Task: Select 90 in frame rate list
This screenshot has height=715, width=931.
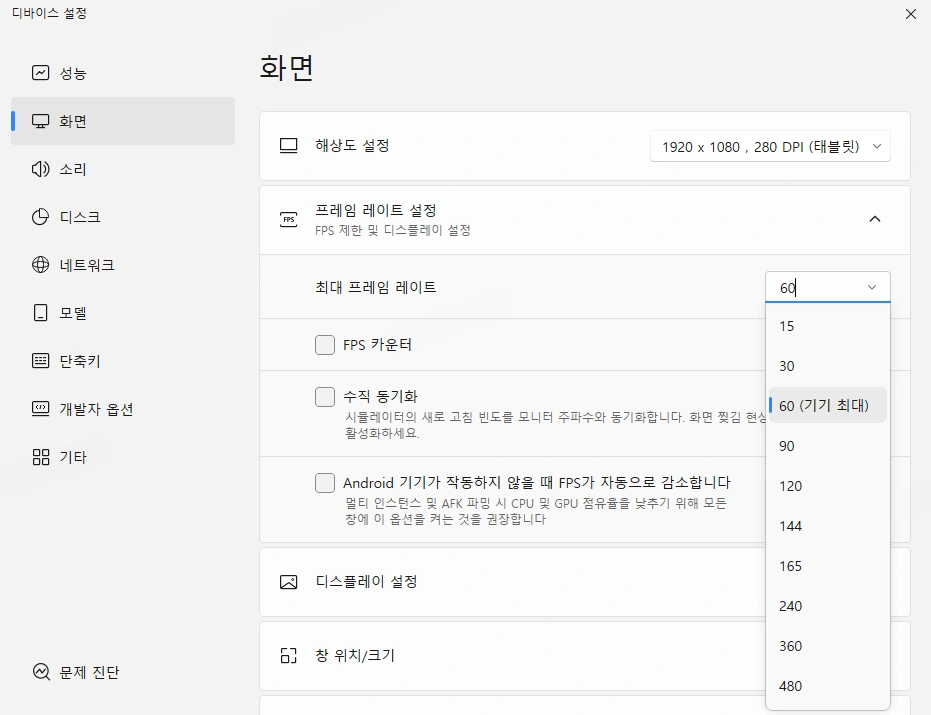Action: click(828, 446)
